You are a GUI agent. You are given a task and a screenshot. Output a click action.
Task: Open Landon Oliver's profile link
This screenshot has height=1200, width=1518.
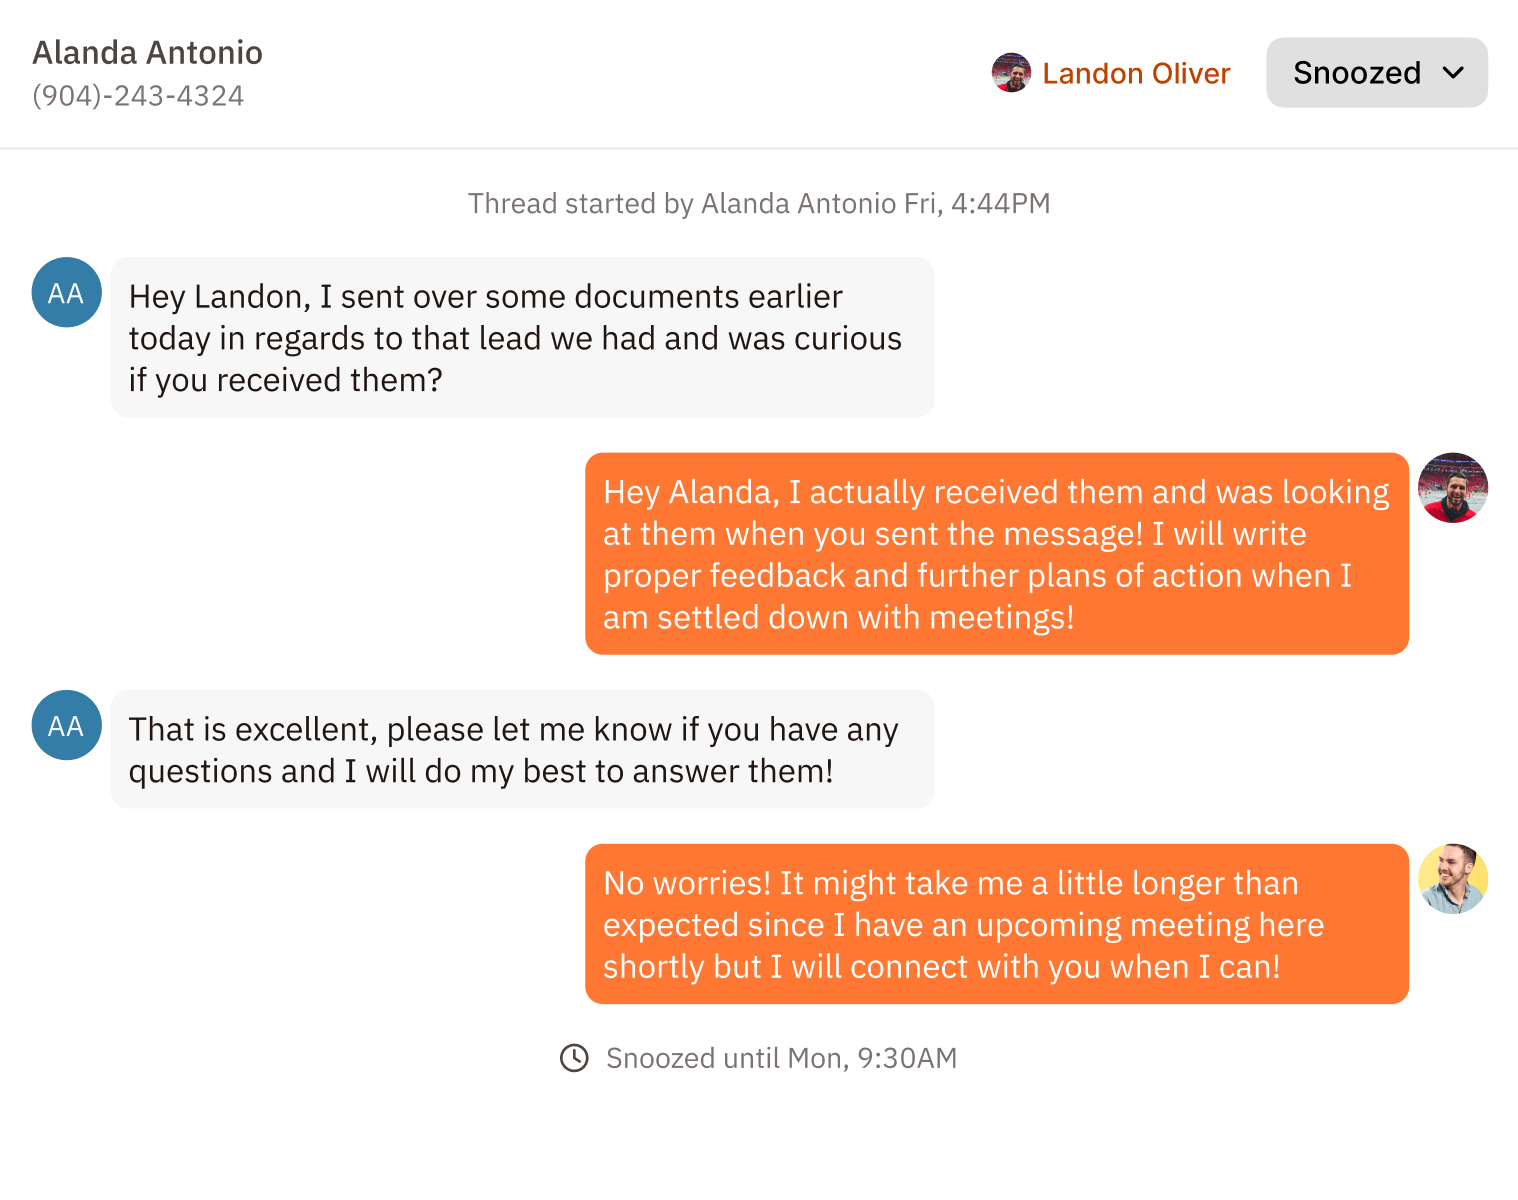1136,72
